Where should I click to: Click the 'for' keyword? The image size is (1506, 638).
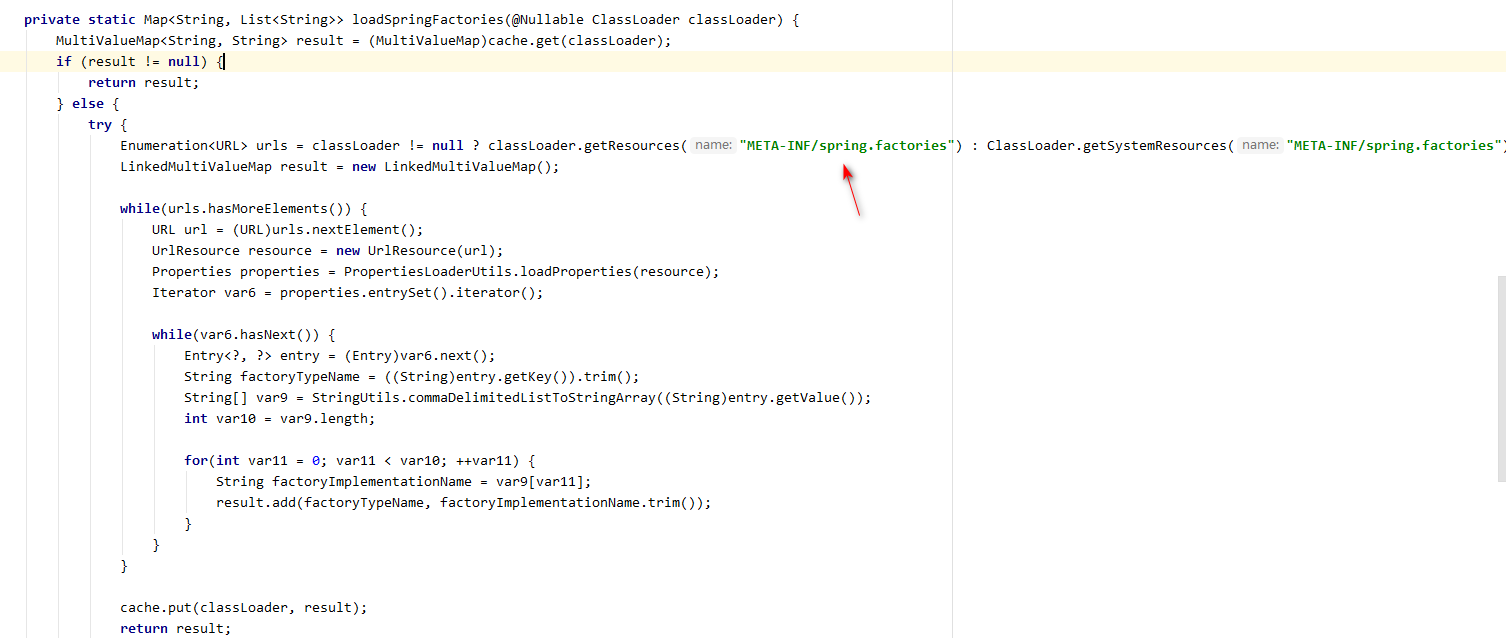[196, 460]
